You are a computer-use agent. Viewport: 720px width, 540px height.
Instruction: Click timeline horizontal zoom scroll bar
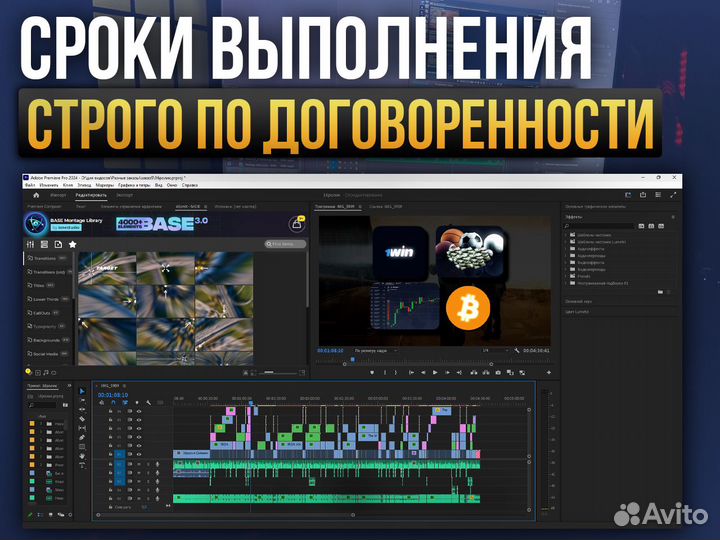tap(225, 515)
